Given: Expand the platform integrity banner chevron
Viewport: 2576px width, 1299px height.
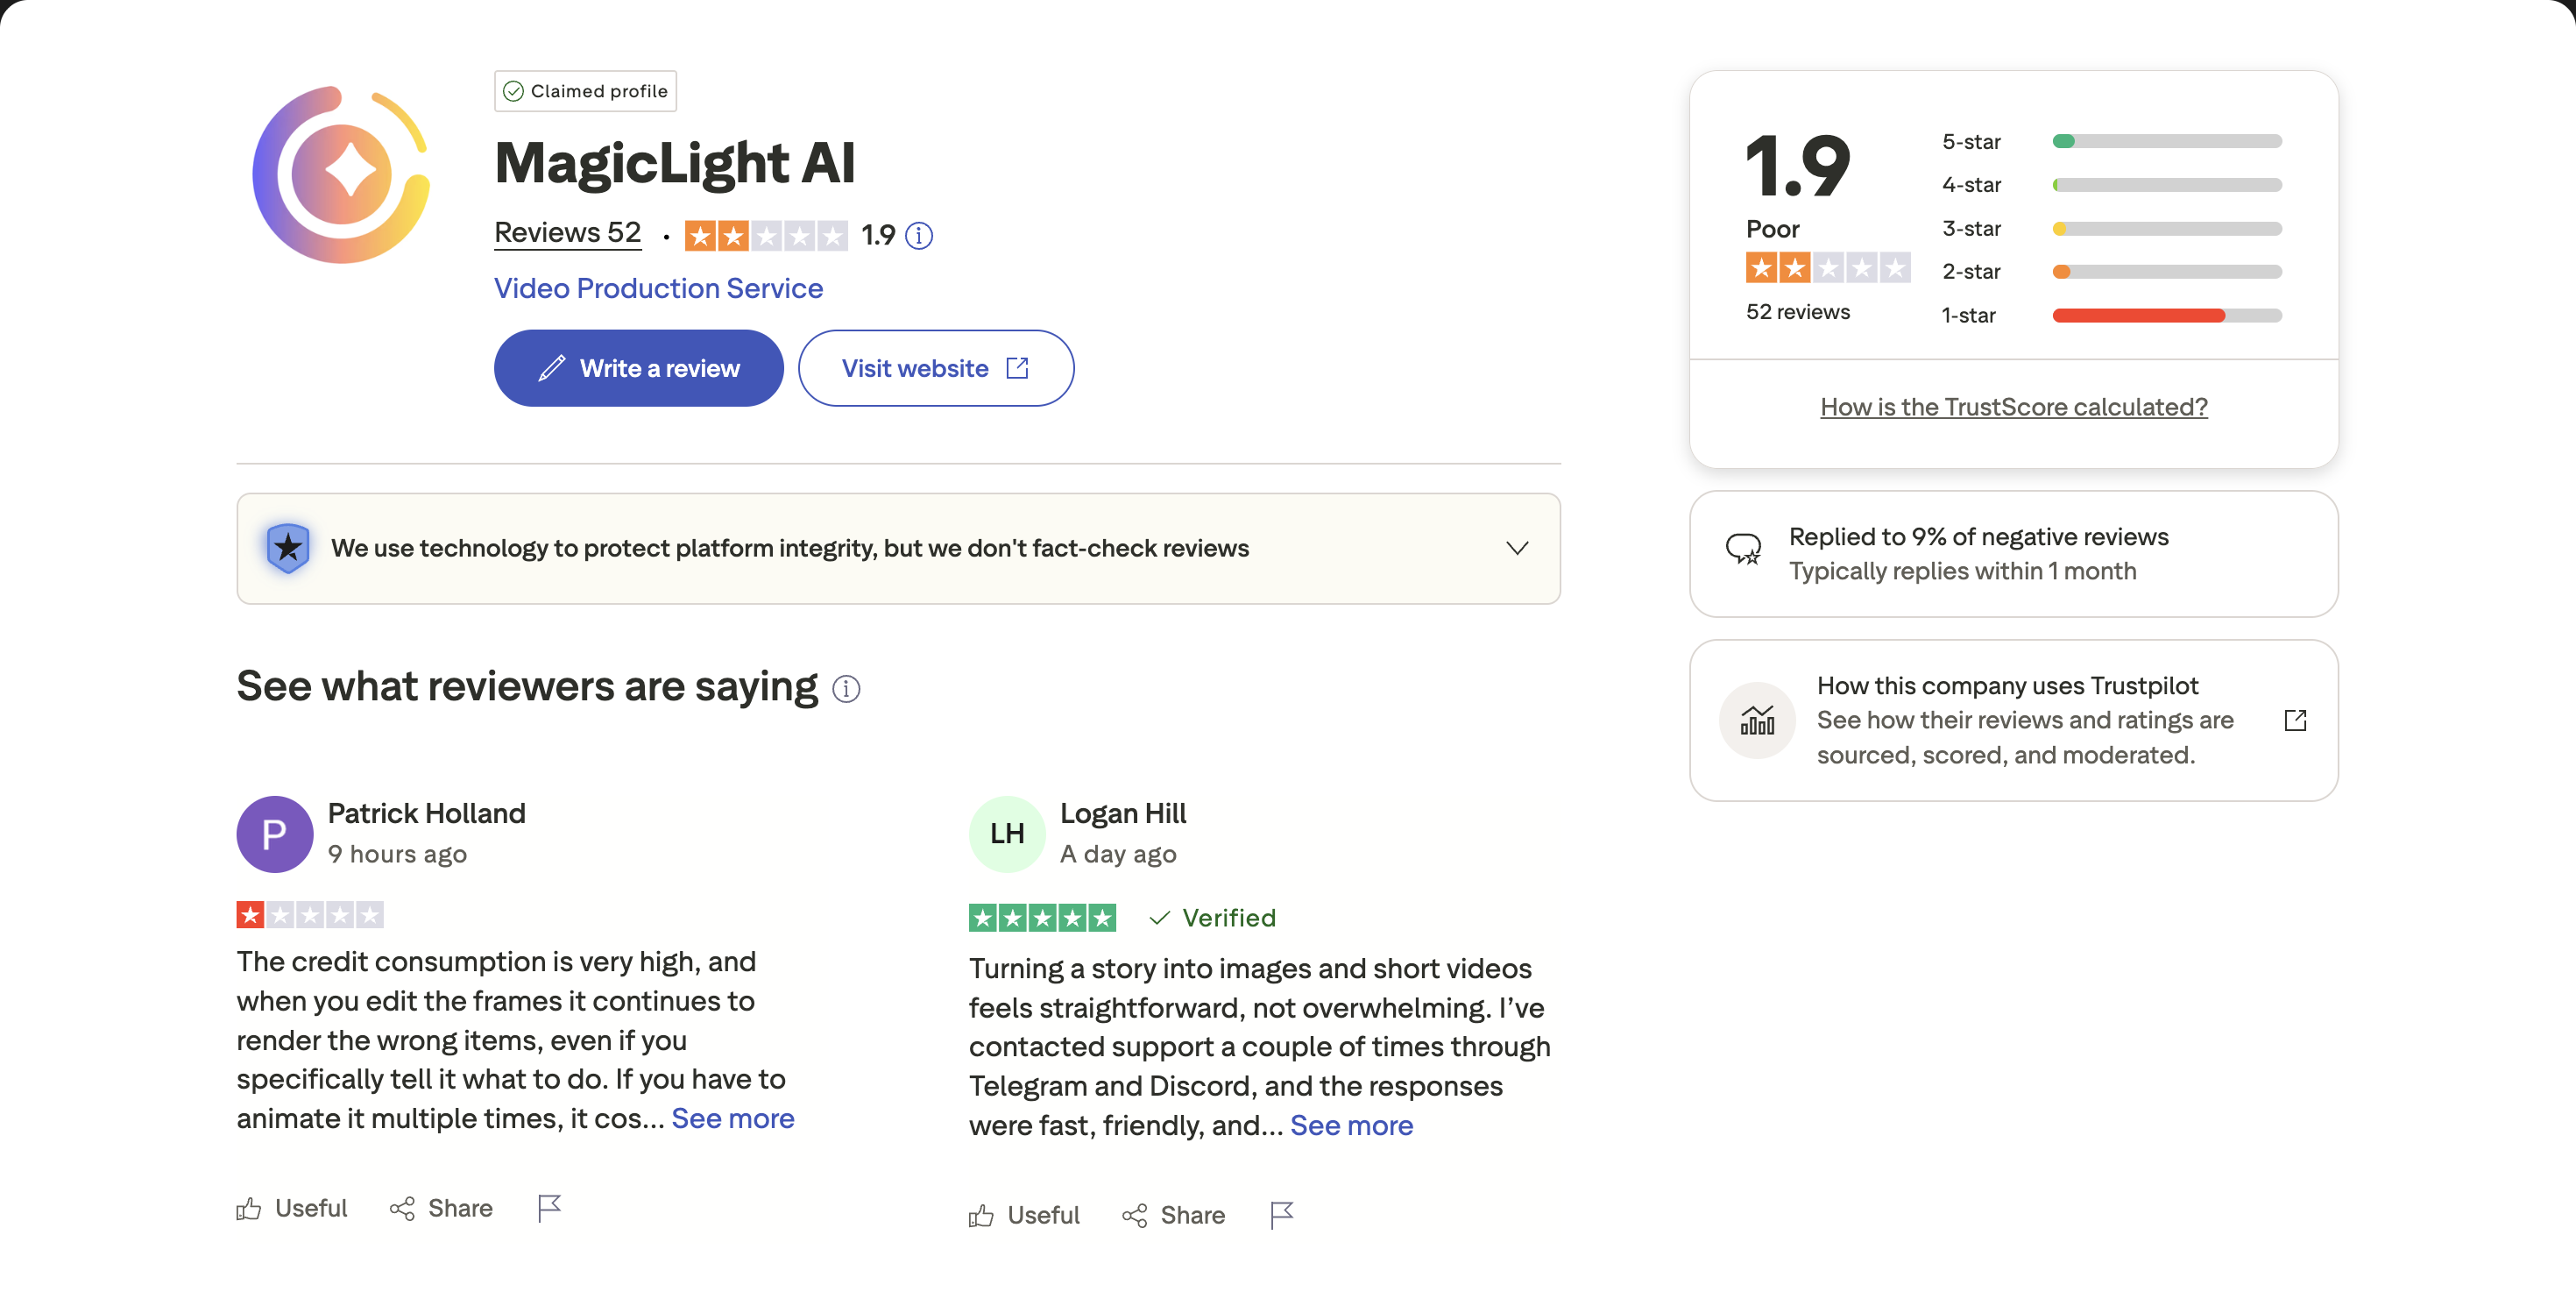Looking at the screenshot, I should 1516,548.
